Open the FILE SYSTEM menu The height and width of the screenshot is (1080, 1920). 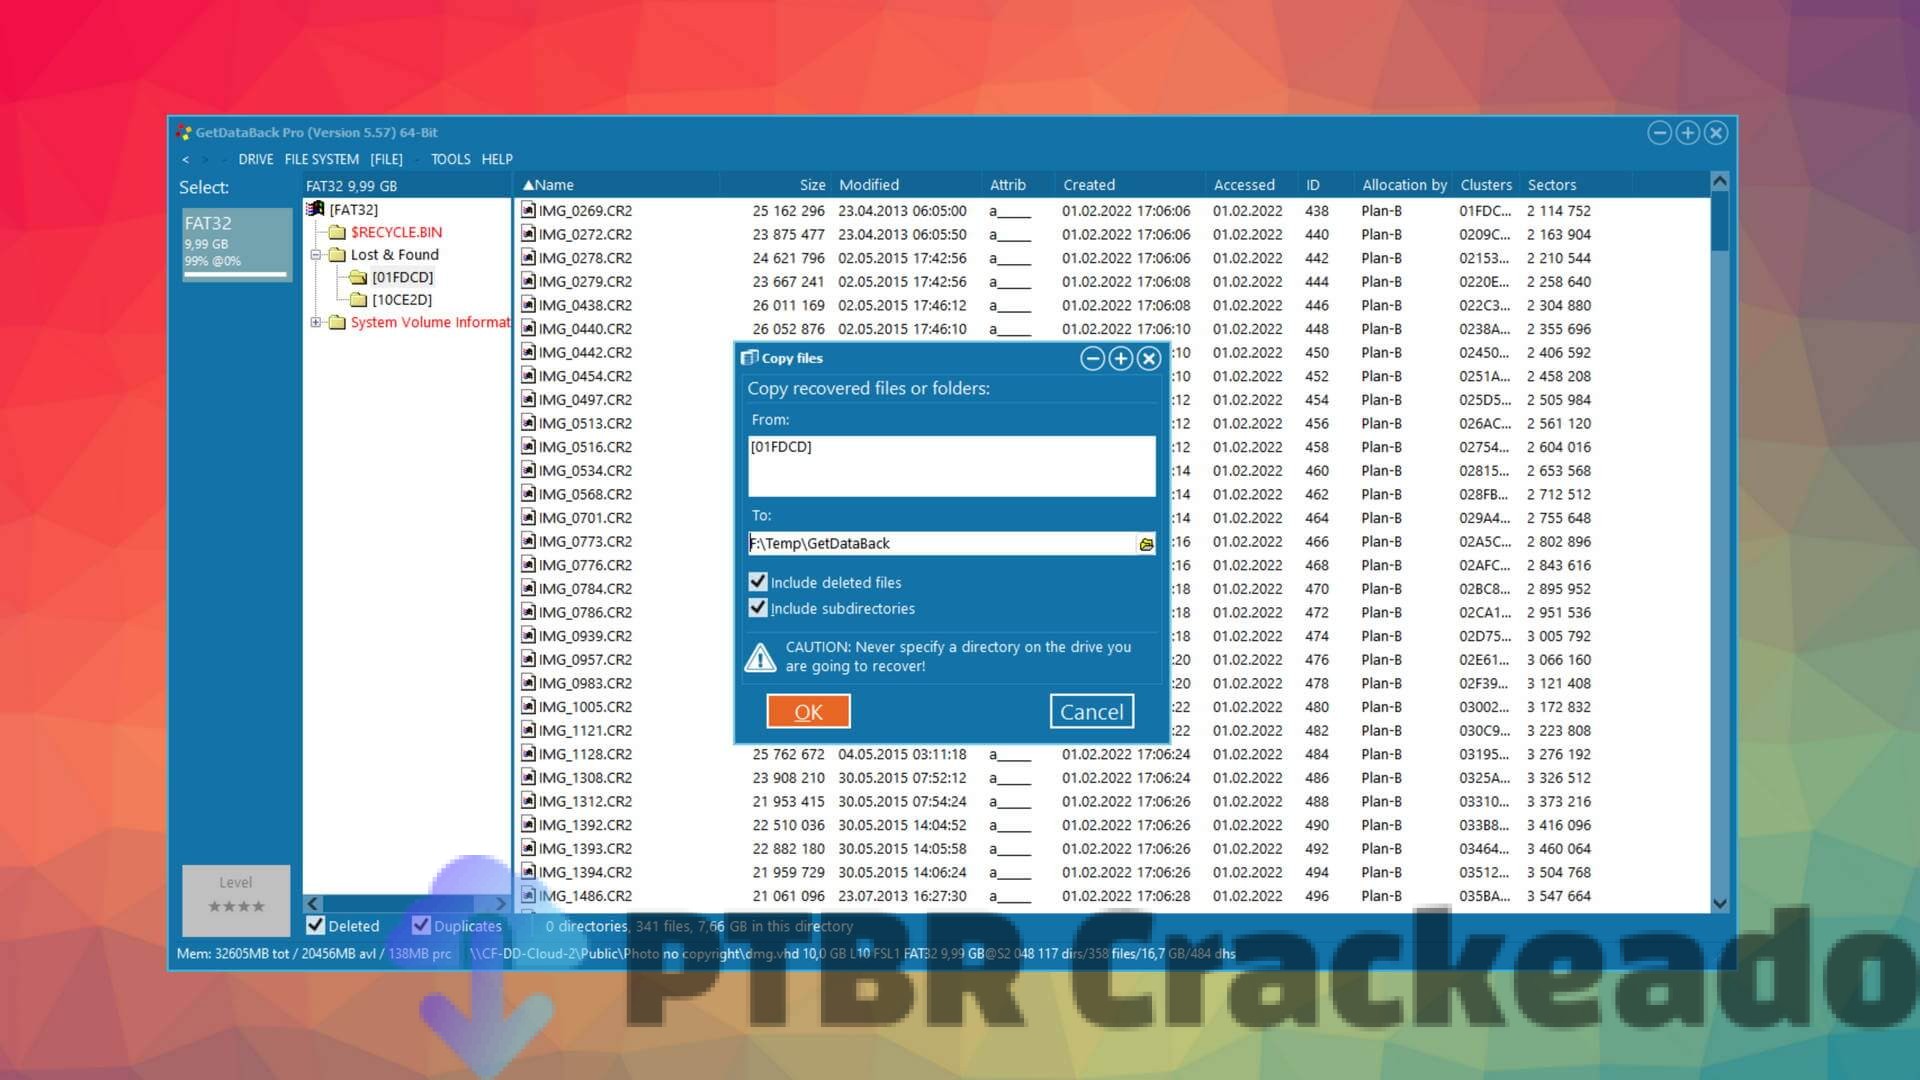321,159
